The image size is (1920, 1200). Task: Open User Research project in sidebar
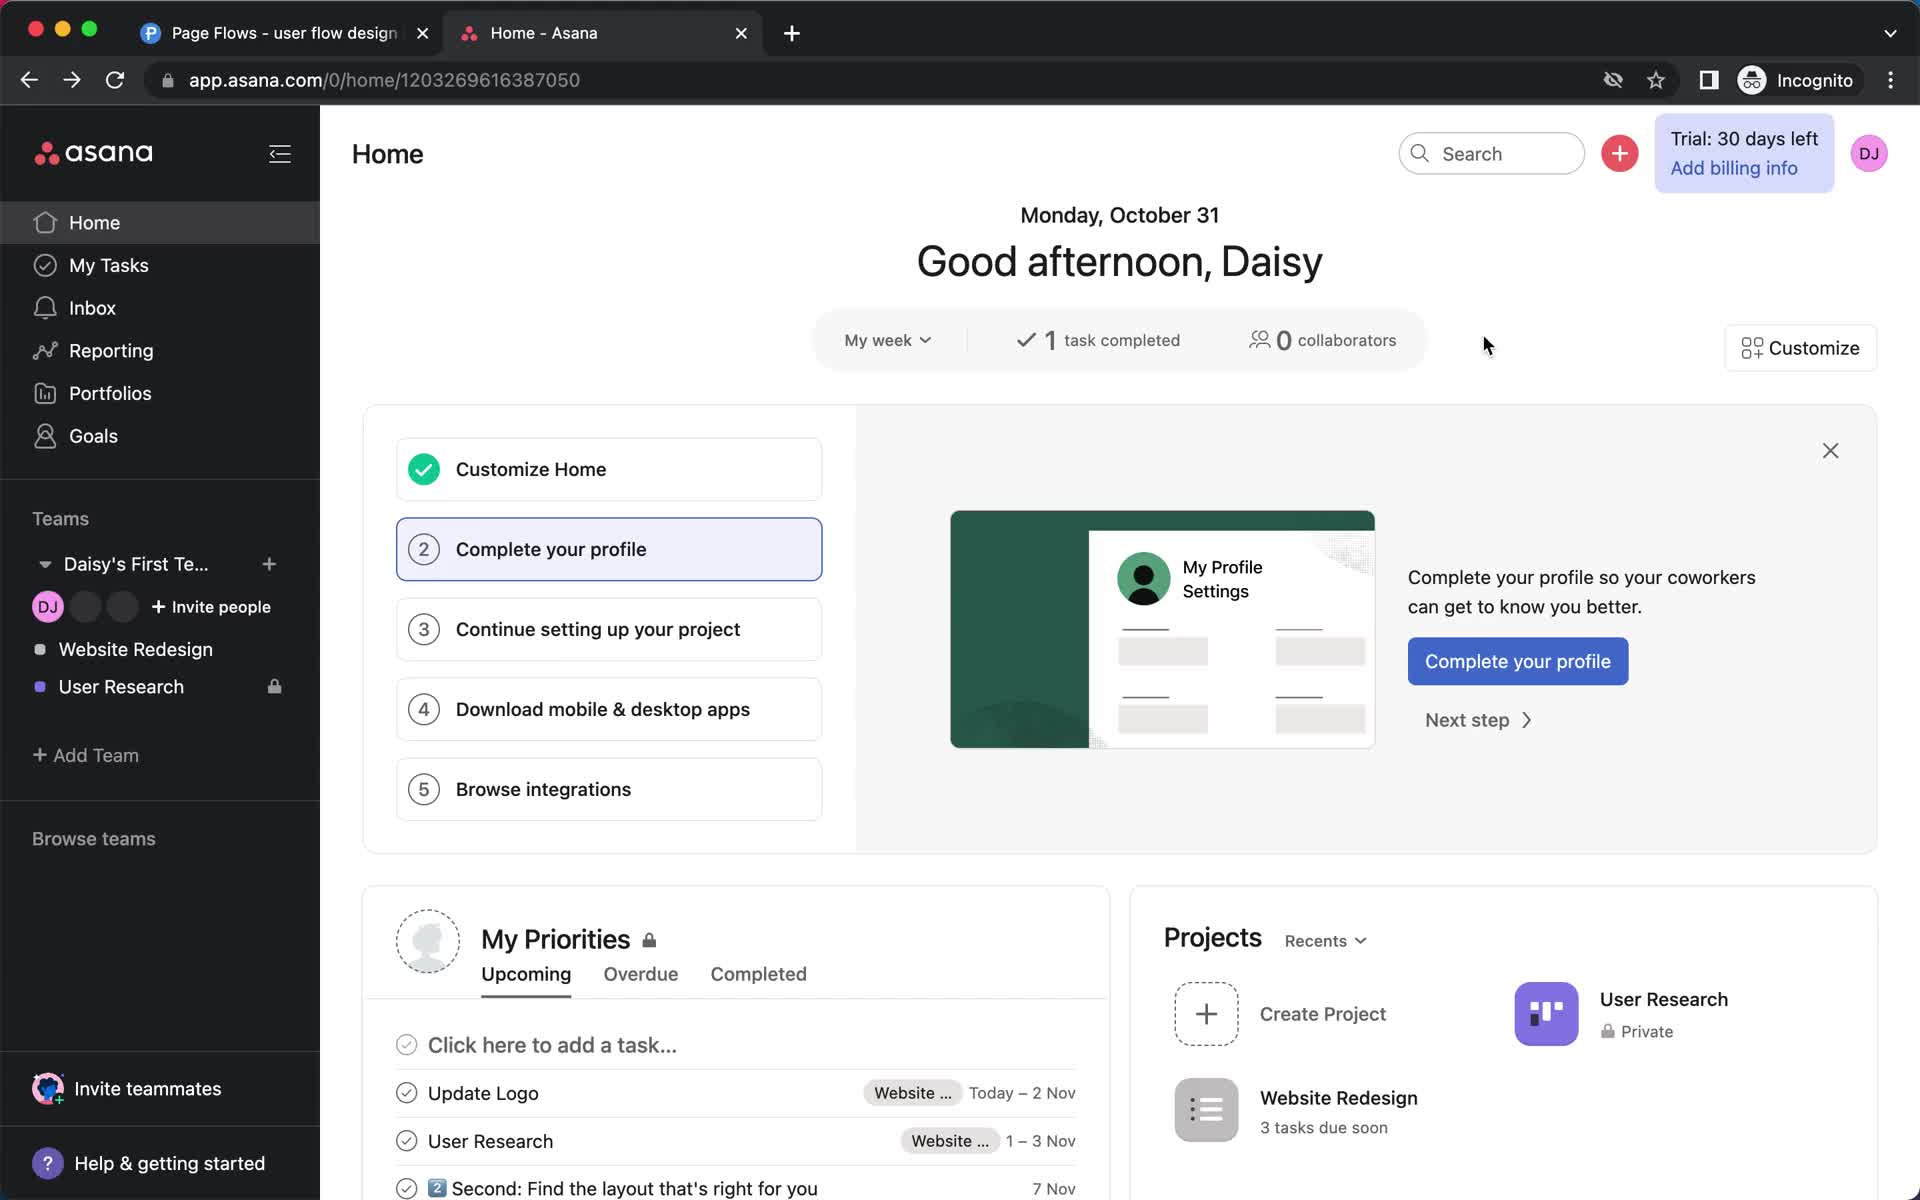[121, 687]
